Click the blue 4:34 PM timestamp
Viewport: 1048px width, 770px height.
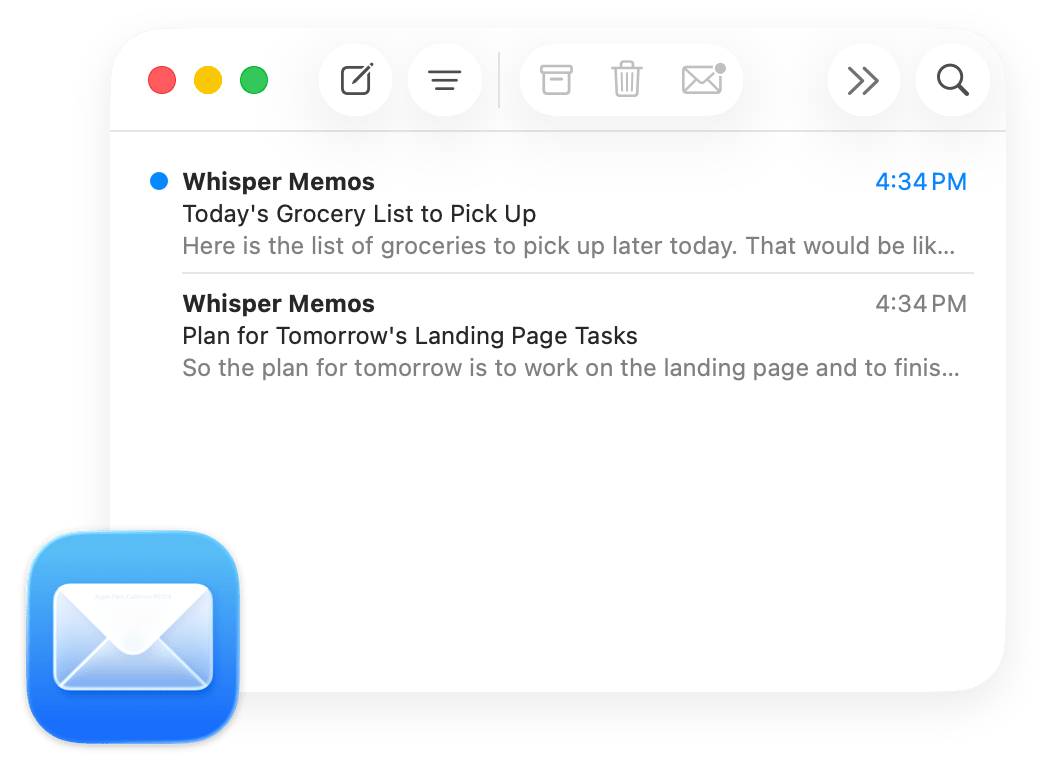point(920,181)
